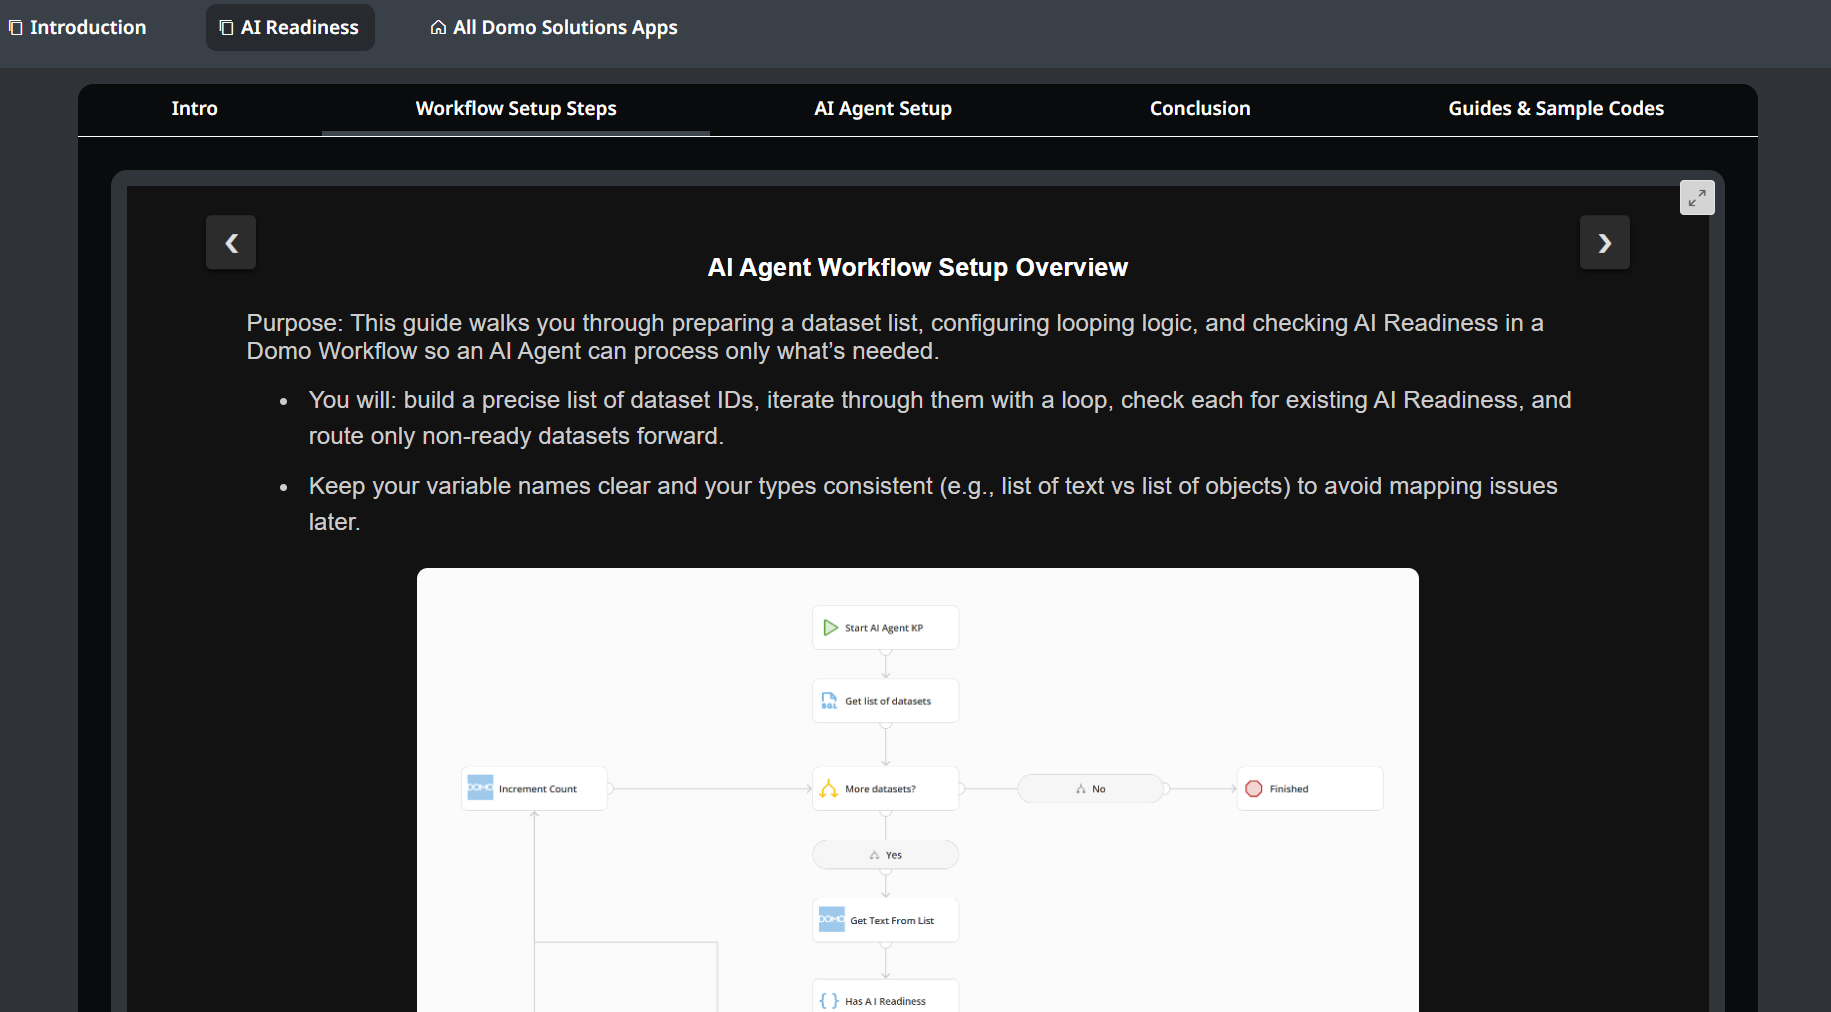This screenshot has width=1831, height=1012.
Task: Click the Domo icon on Get Text From List
Action: pyautogui.click(x=832, y=919)
